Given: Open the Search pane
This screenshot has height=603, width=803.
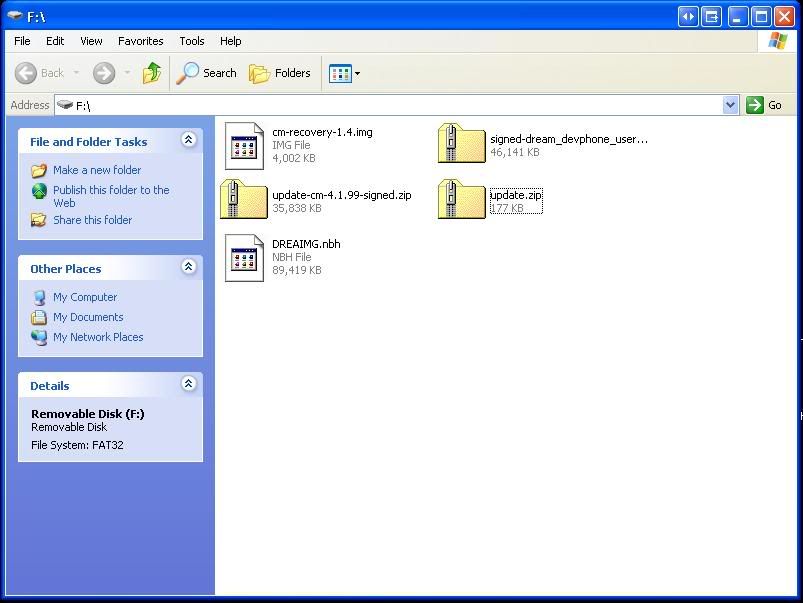Looking at the screenshot, I should 206,73.
